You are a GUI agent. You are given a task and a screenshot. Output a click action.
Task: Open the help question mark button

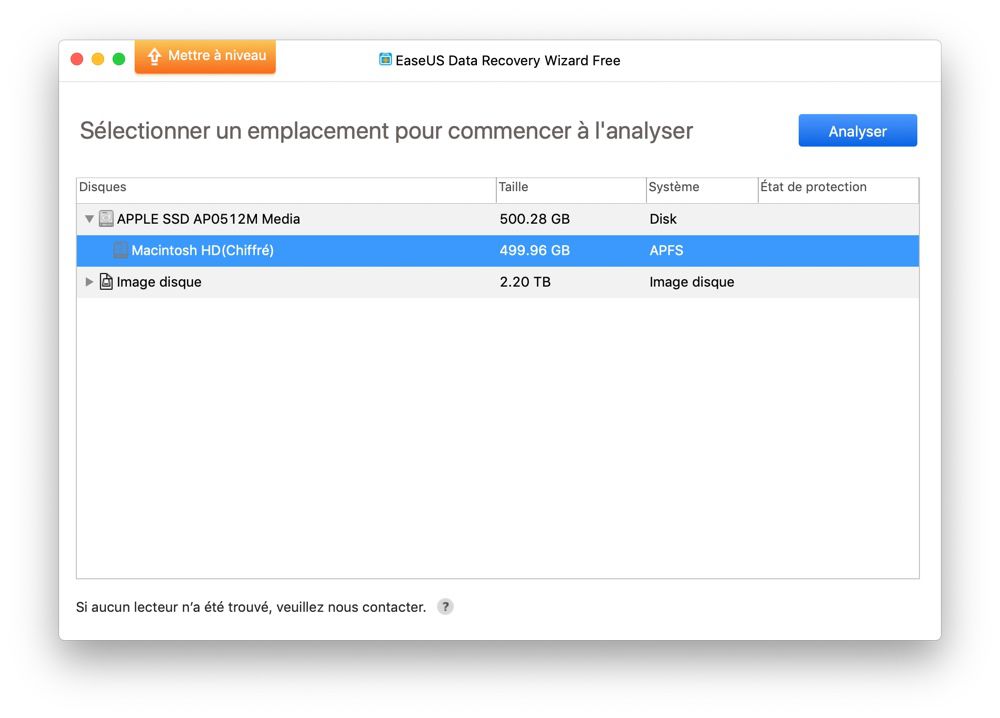445,606
